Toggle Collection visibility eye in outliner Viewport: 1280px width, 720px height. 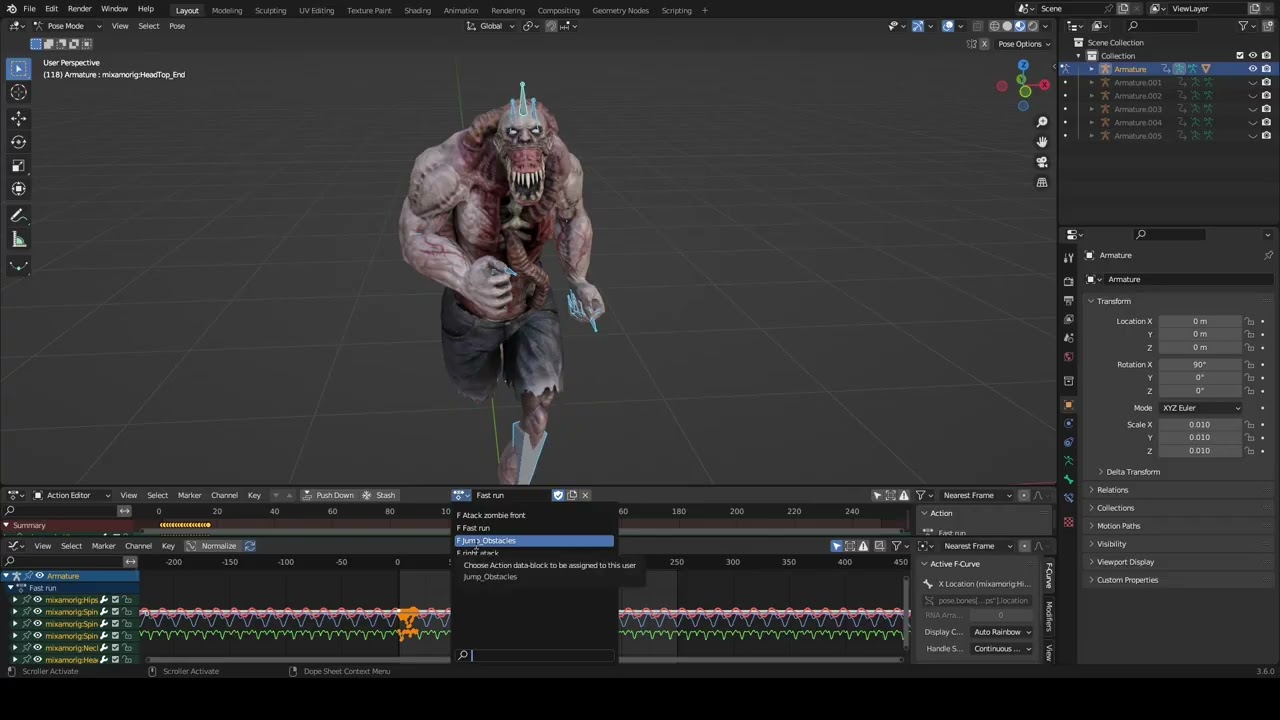pyautogui.click(x=1253, y=56)
